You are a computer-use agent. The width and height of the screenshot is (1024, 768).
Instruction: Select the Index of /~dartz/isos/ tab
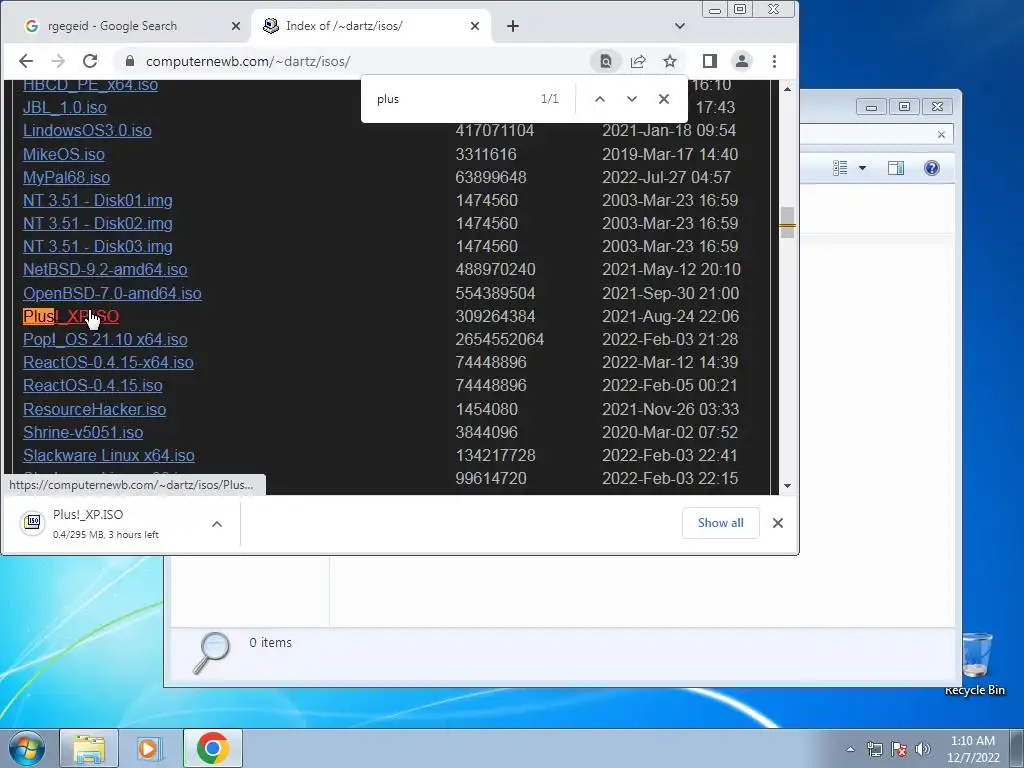tap(371, 26)
